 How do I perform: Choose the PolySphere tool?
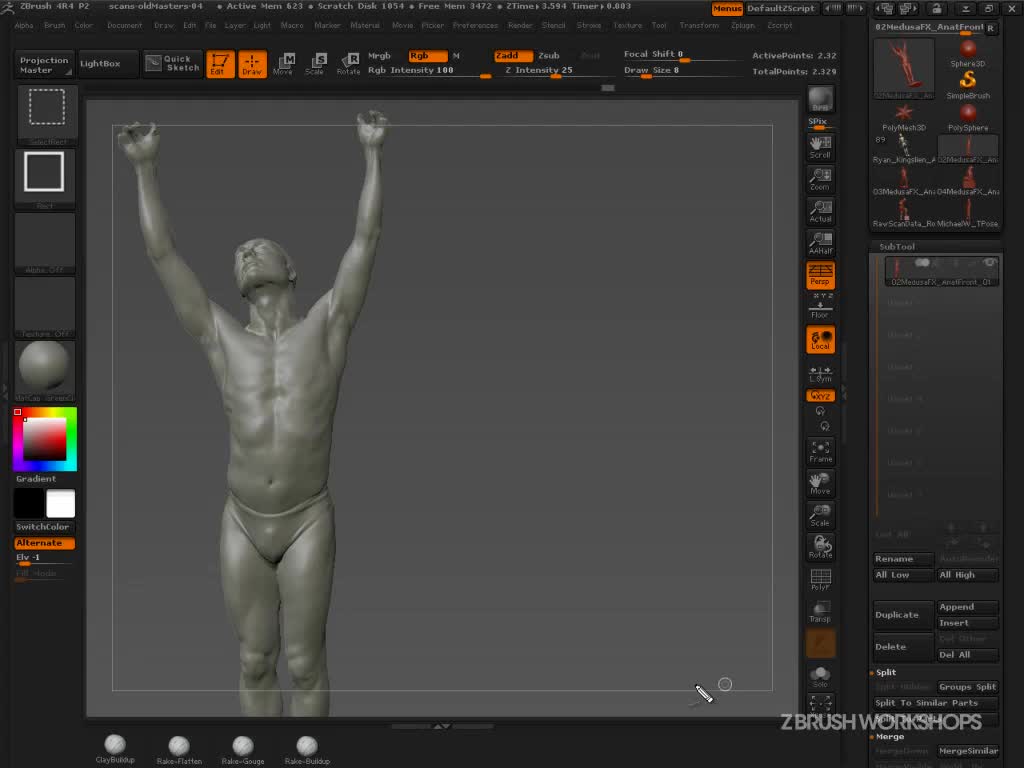click(967, 116)
